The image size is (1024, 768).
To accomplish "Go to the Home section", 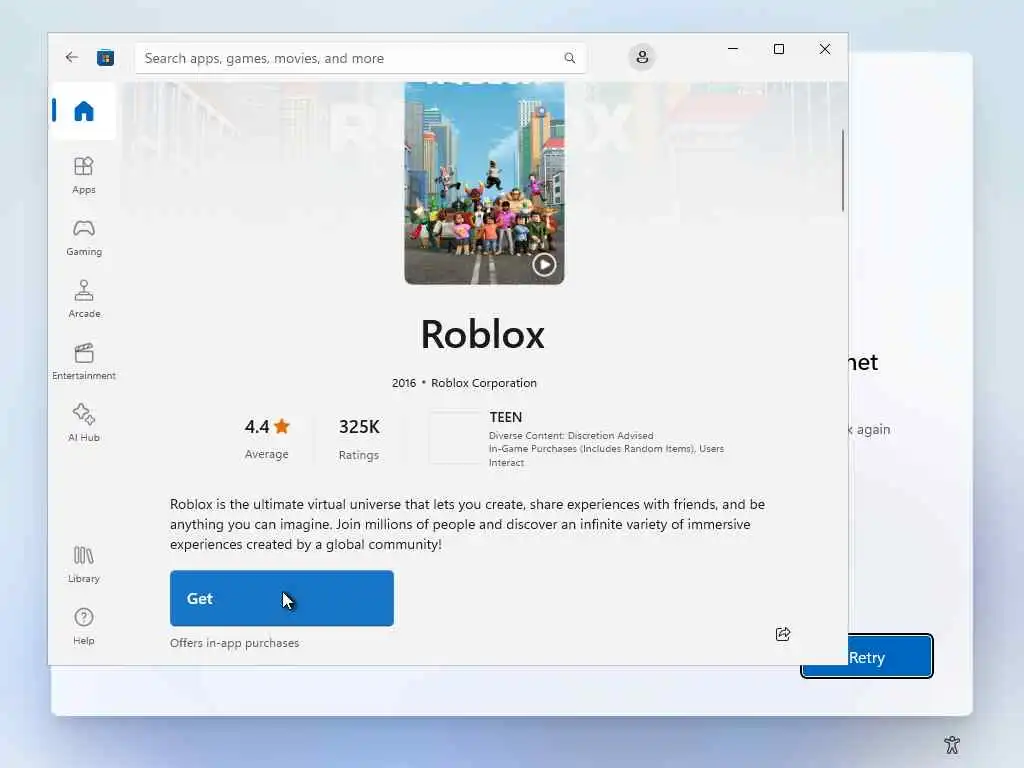I will point(83,111).
